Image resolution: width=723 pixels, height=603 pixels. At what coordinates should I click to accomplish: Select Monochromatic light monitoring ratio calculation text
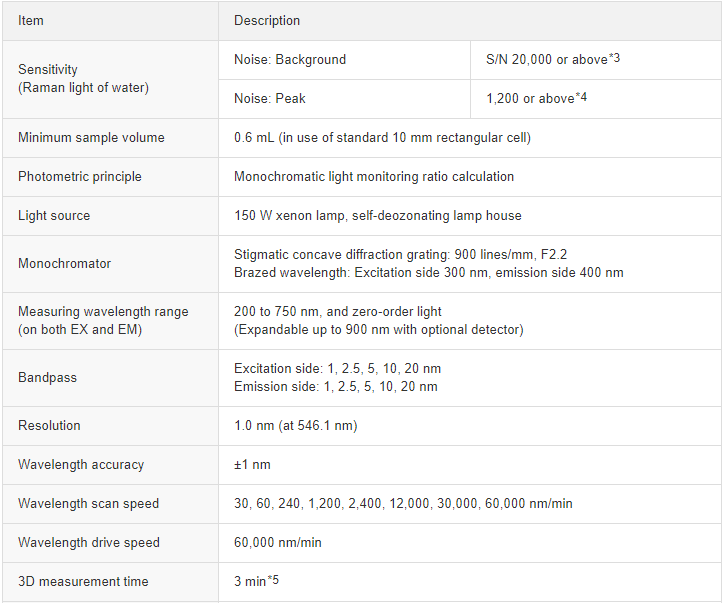[374, 177]
